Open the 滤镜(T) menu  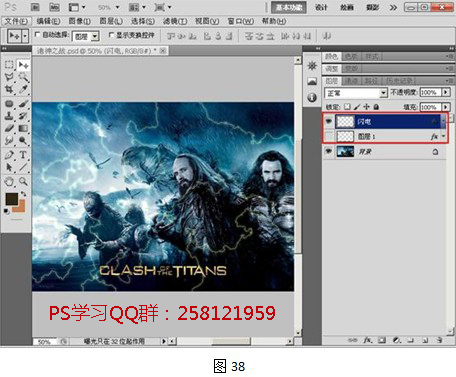click(x=175, y=21)
